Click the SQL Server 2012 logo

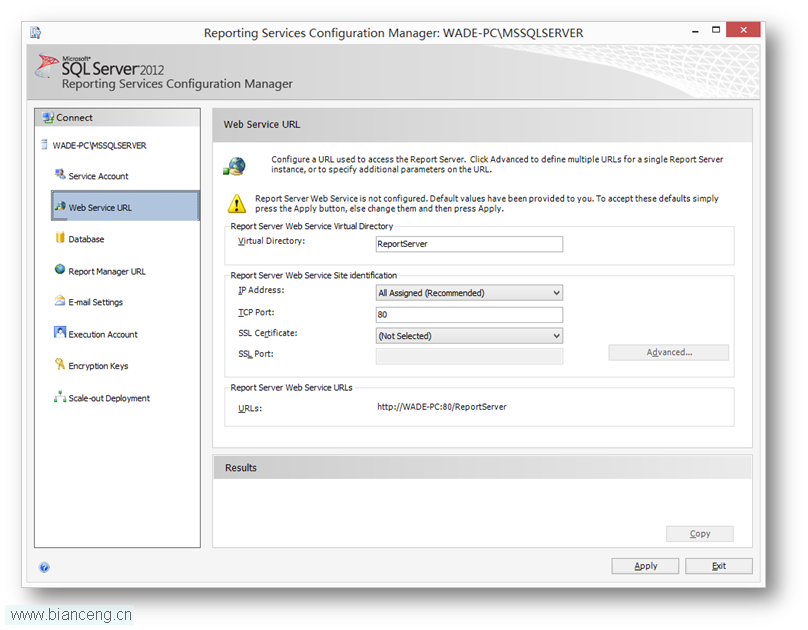pos(99,66)
